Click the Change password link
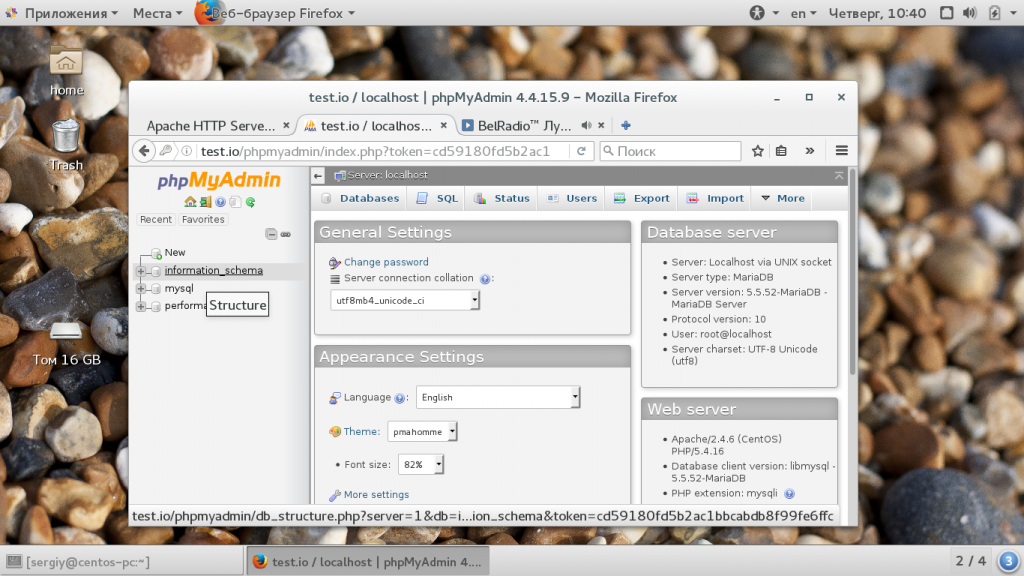 coord(386,262)
